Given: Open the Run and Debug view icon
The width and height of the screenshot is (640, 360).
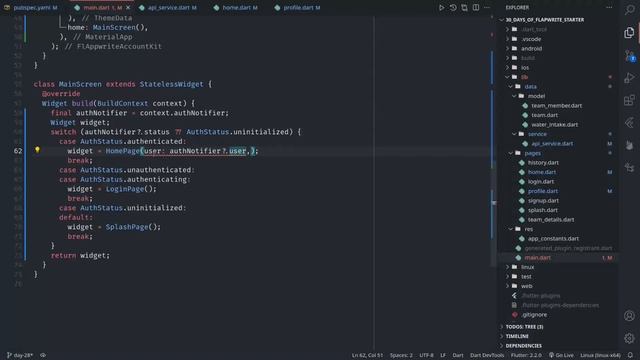Looking at the screenshot, I should pyautogui.click(x=629, y=78).
